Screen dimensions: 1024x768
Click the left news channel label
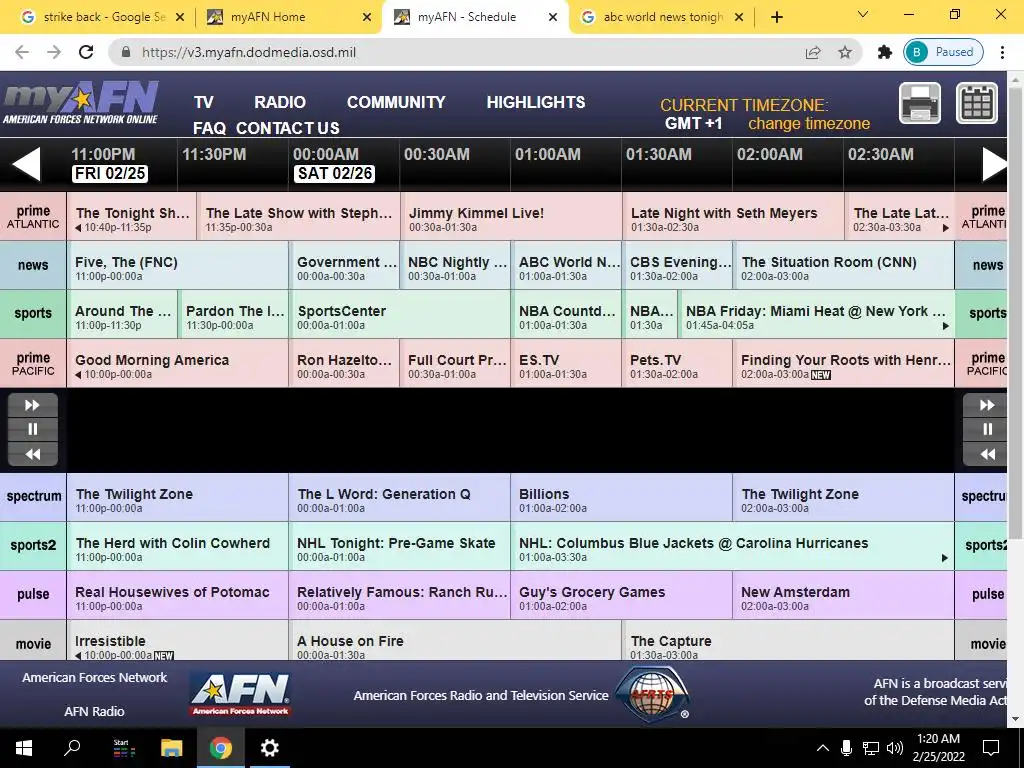pyautogui.click(x=33, y=266)
